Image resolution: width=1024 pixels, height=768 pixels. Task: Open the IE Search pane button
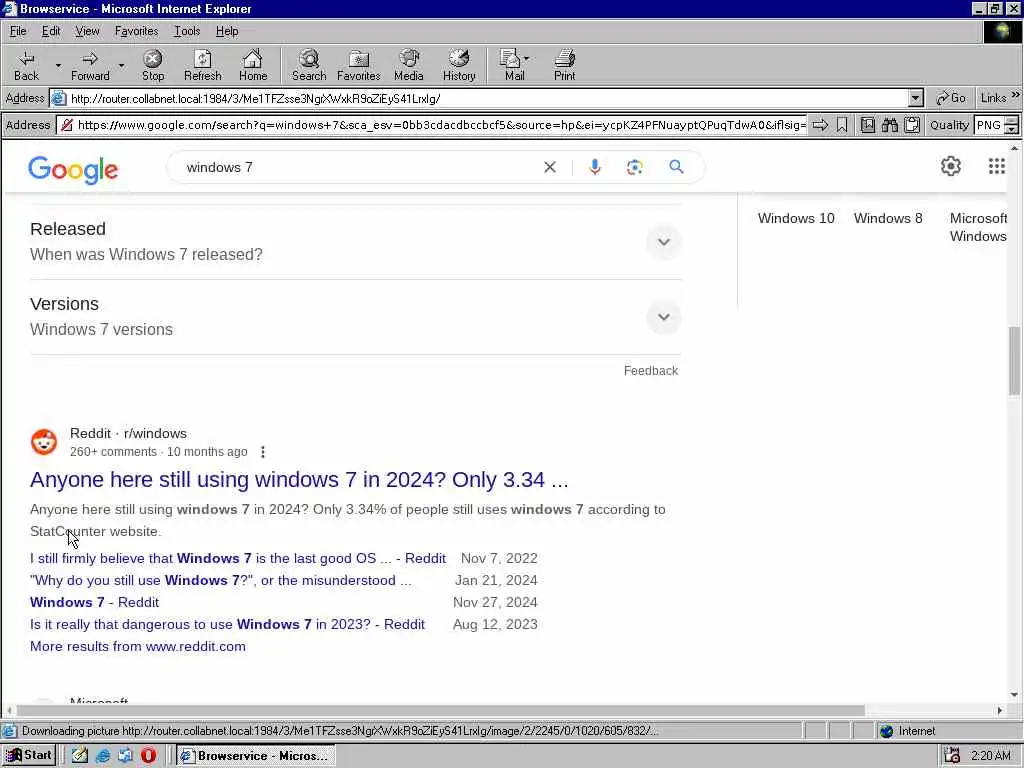[x=309, y=65]
